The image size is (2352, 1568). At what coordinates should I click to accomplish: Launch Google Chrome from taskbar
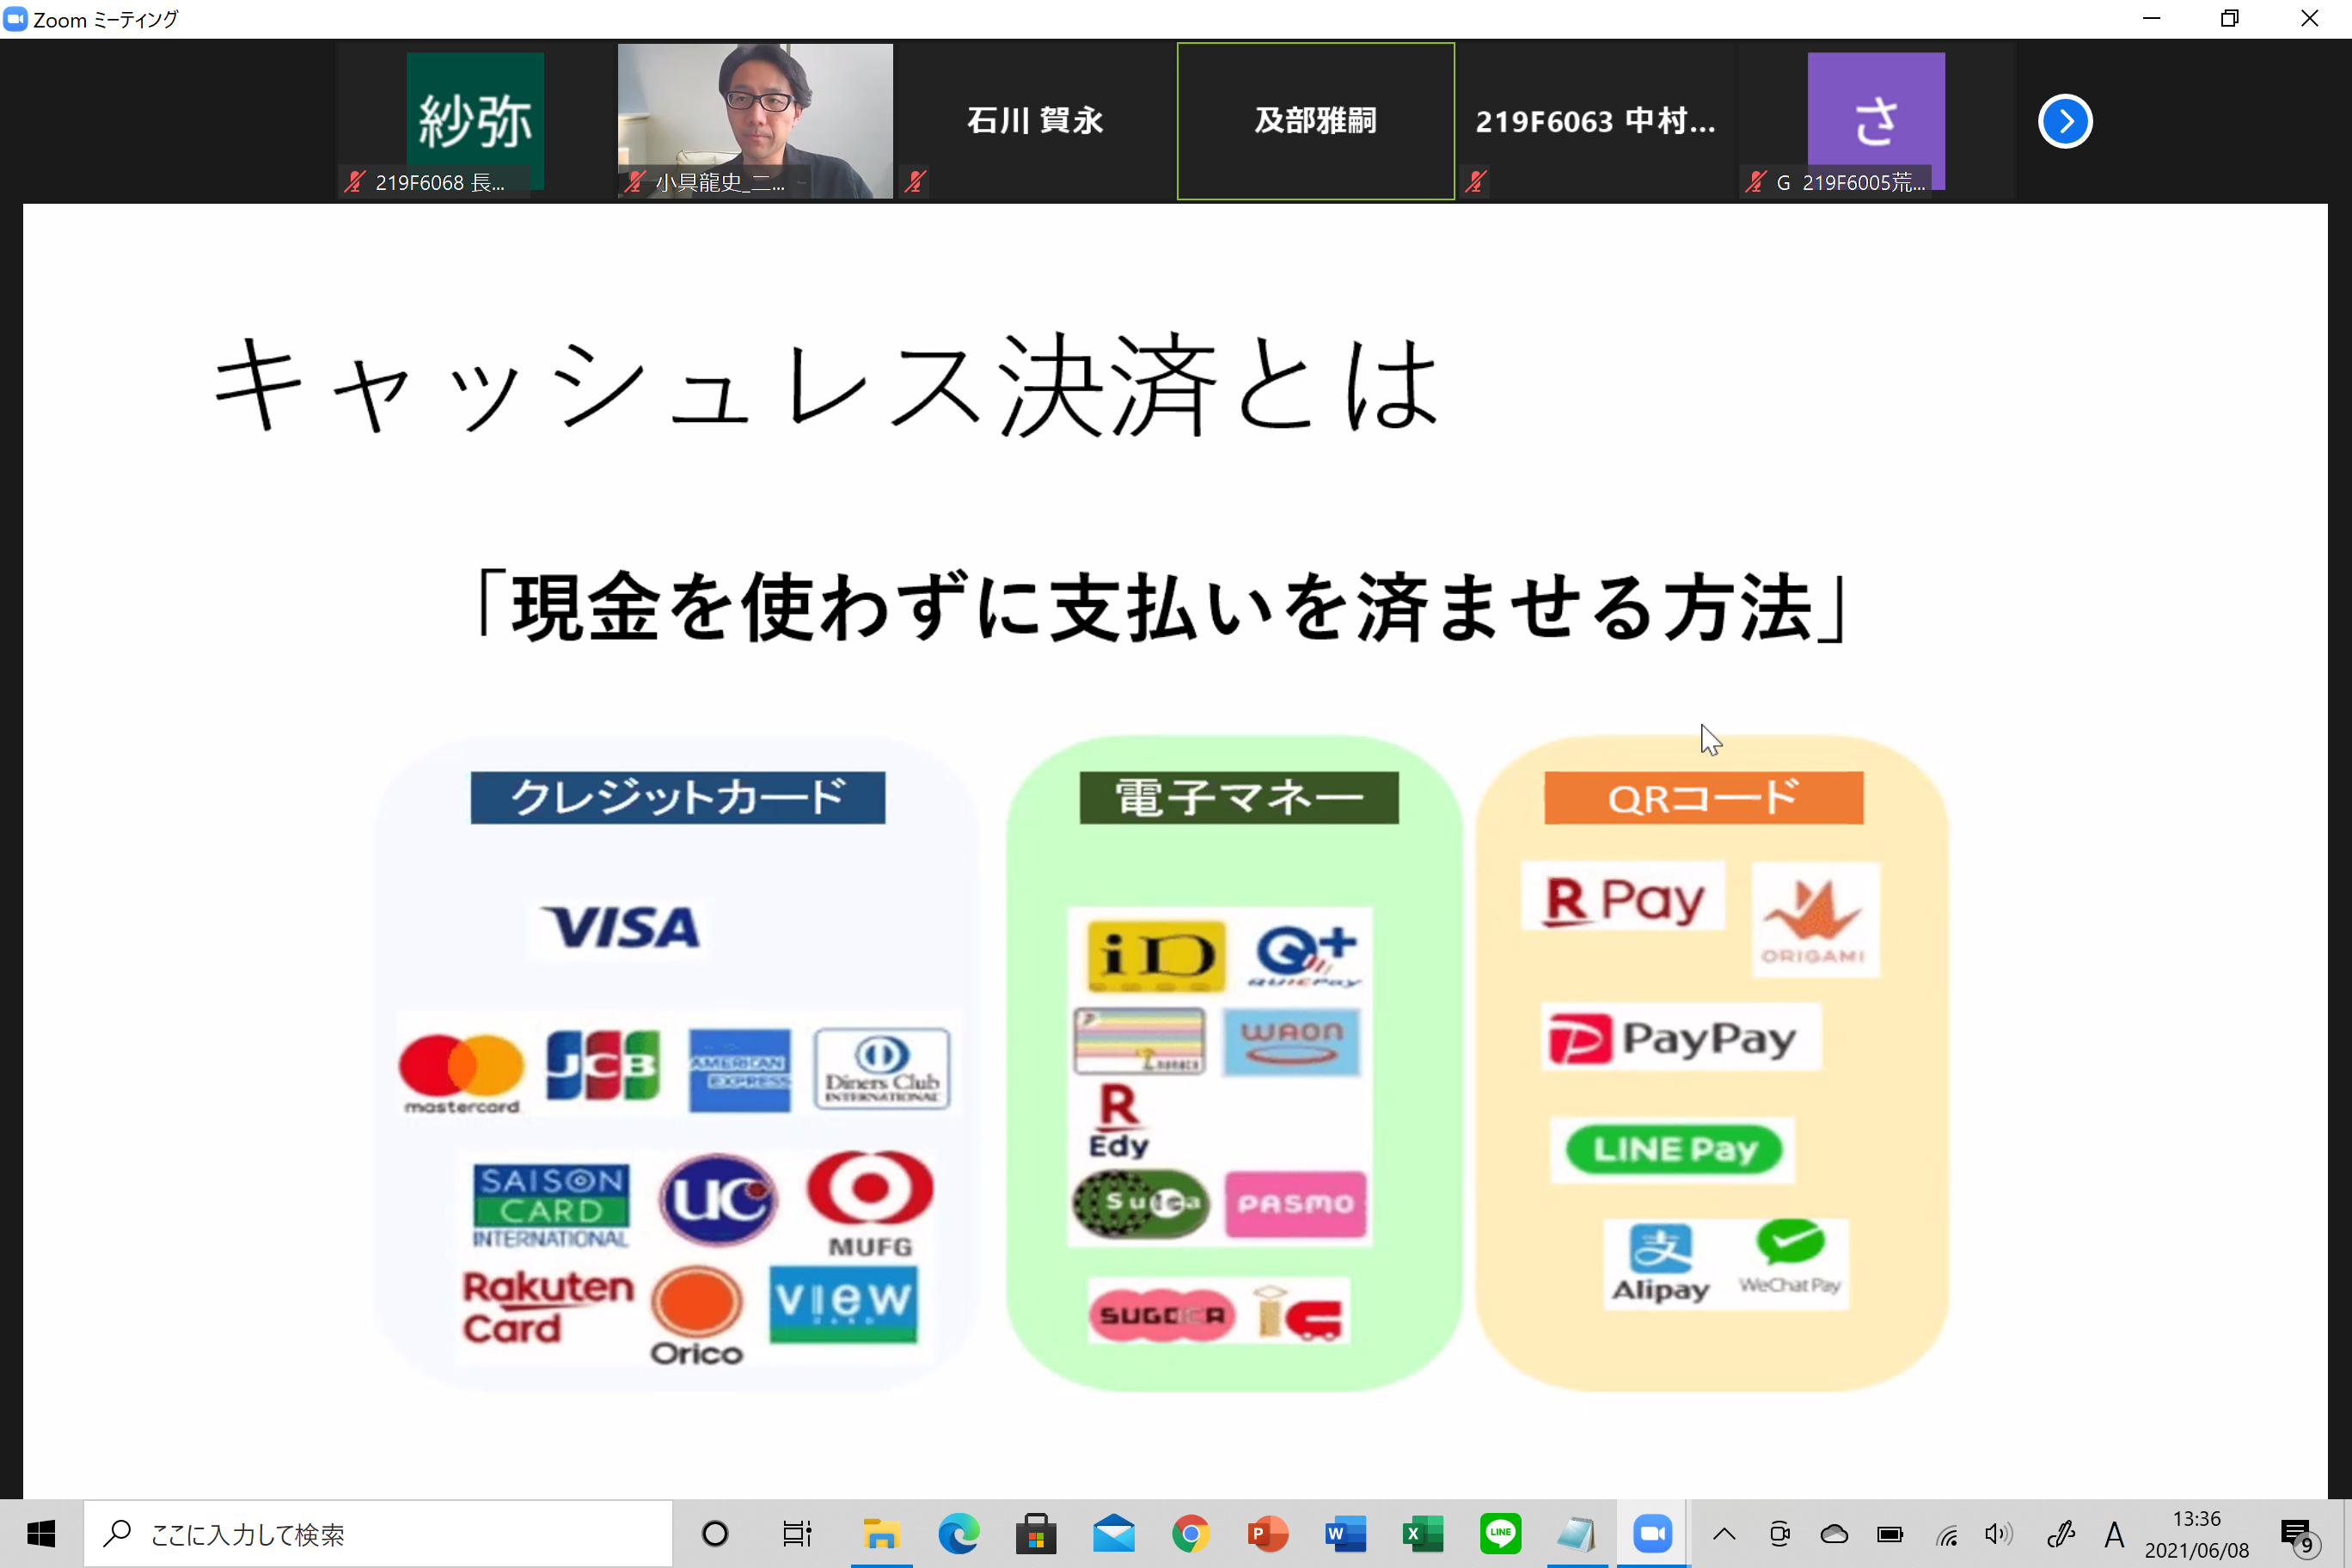pos(1190,1533)
